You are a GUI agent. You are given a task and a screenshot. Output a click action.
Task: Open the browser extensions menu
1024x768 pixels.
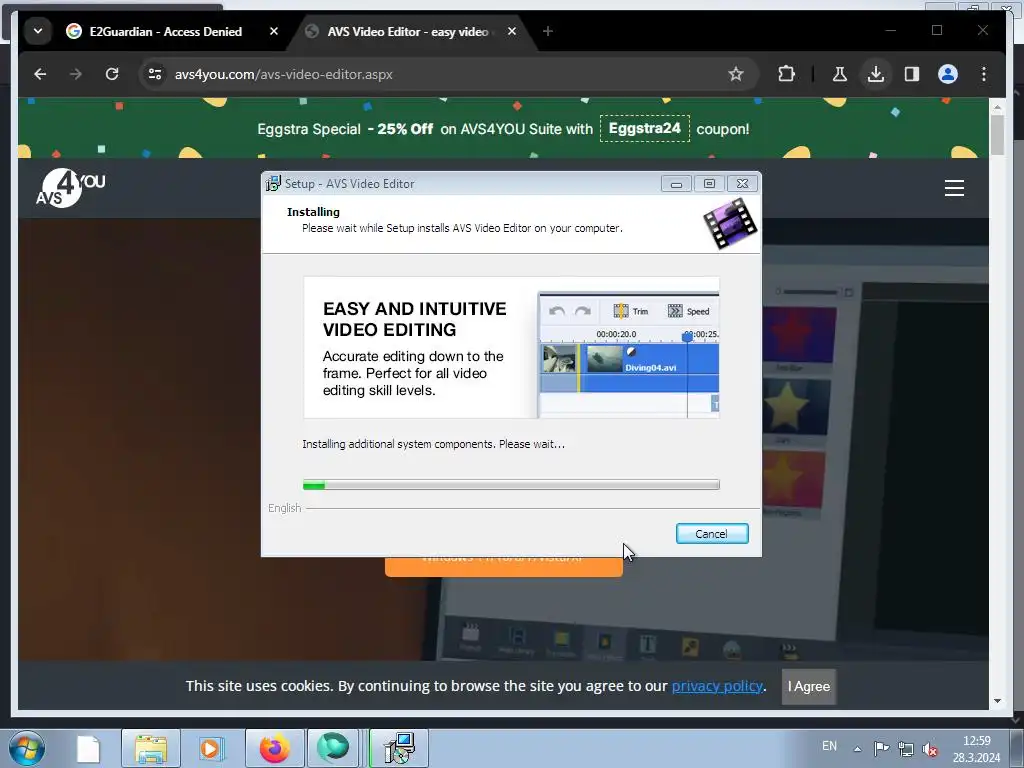(787, 74)
